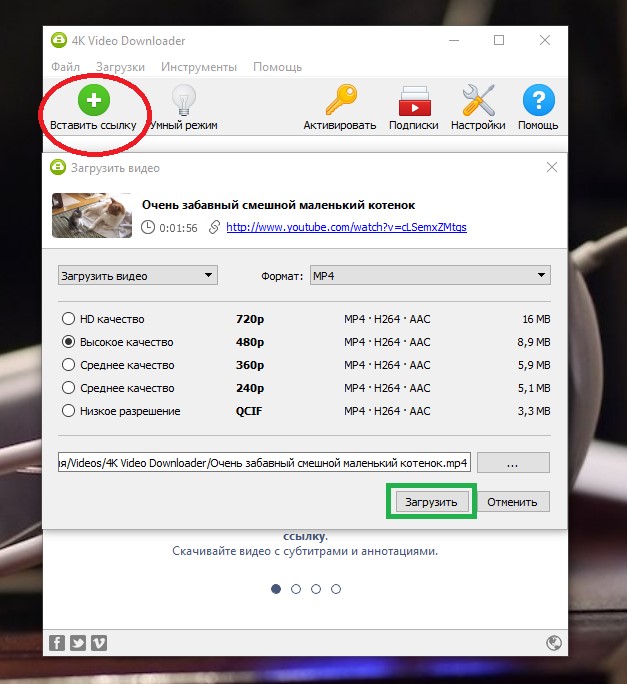The height and width of the screenshot is (684, 627).
Task: Open the Формат MP4 dropdown
Action: coord(429,275)
